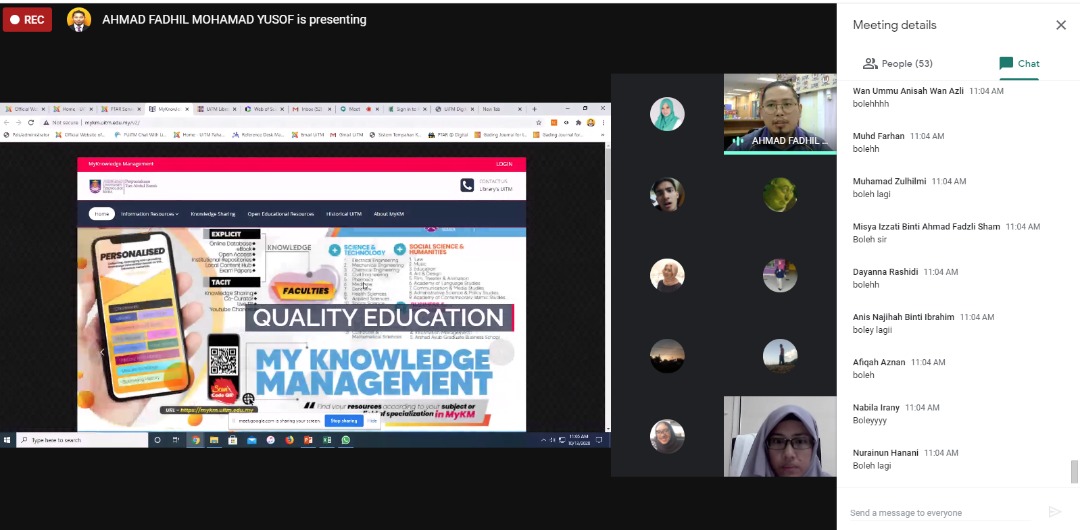Click the green Shrek participant avatar

point(780,194)
